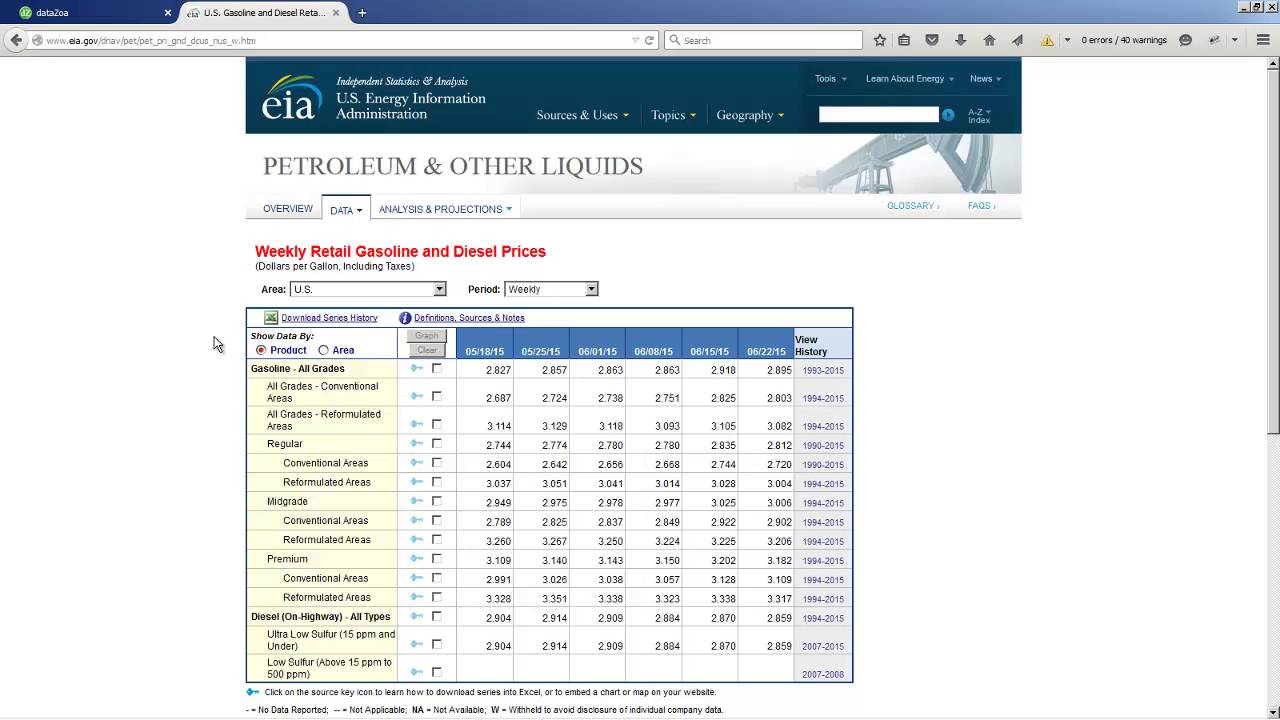Expand the Sources & Uses menu
1280x720 pixels.
tap(583, 115)
